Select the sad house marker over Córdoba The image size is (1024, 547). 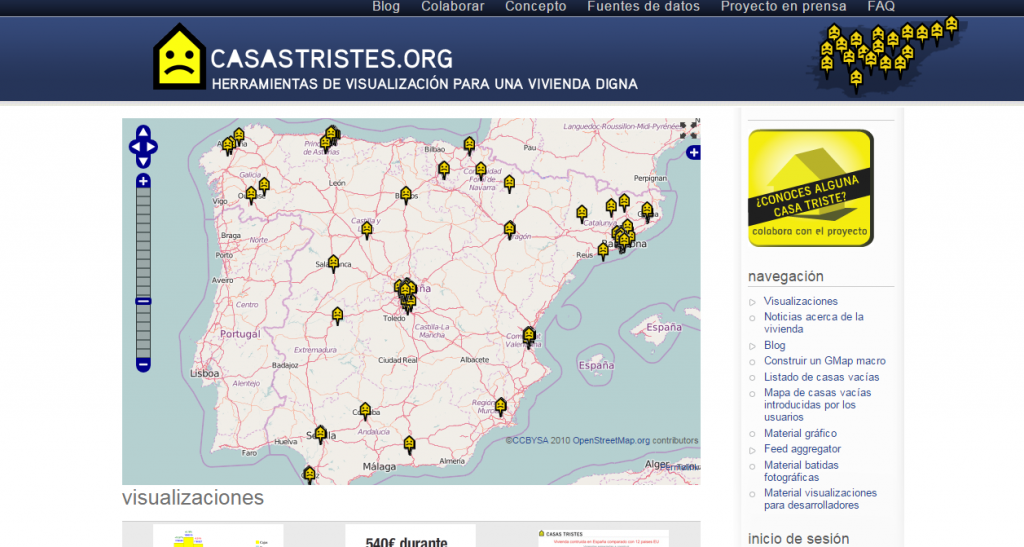[365, 411]
